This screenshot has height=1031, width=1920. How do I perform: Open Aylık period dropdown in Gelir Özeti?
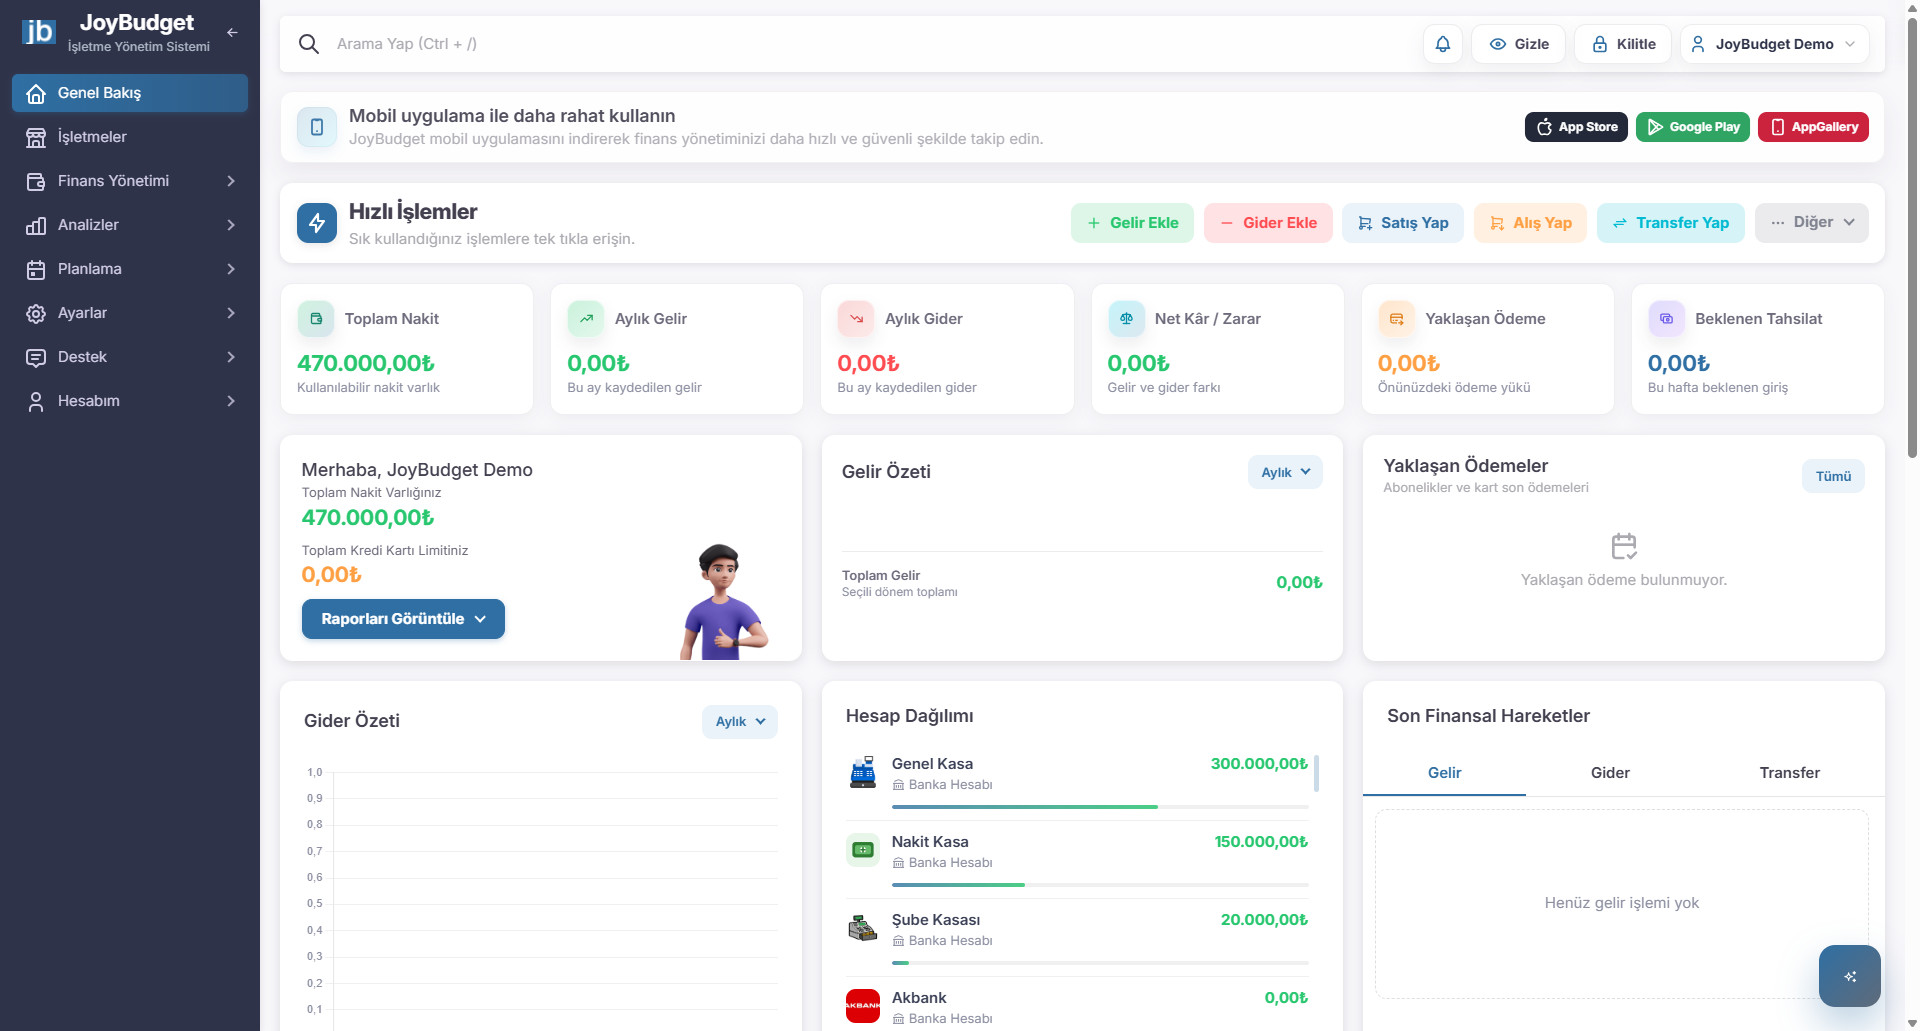(1285, 472)
